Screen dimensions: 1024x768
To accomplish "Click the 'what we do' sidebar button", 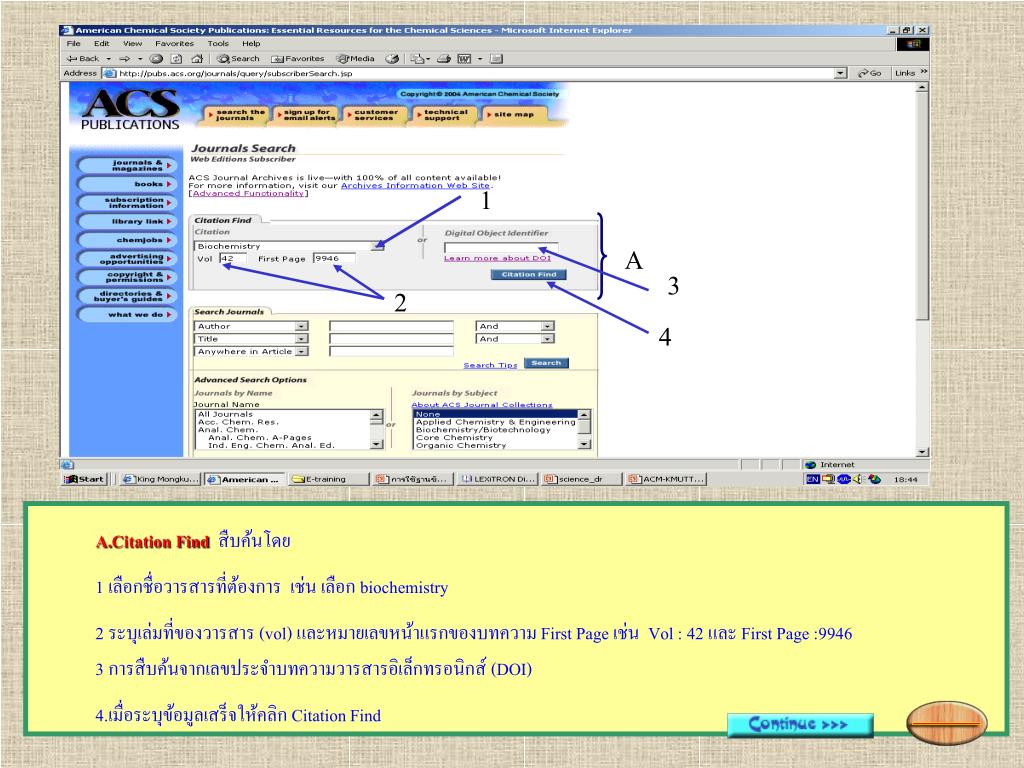I will [x=127, y=315].
